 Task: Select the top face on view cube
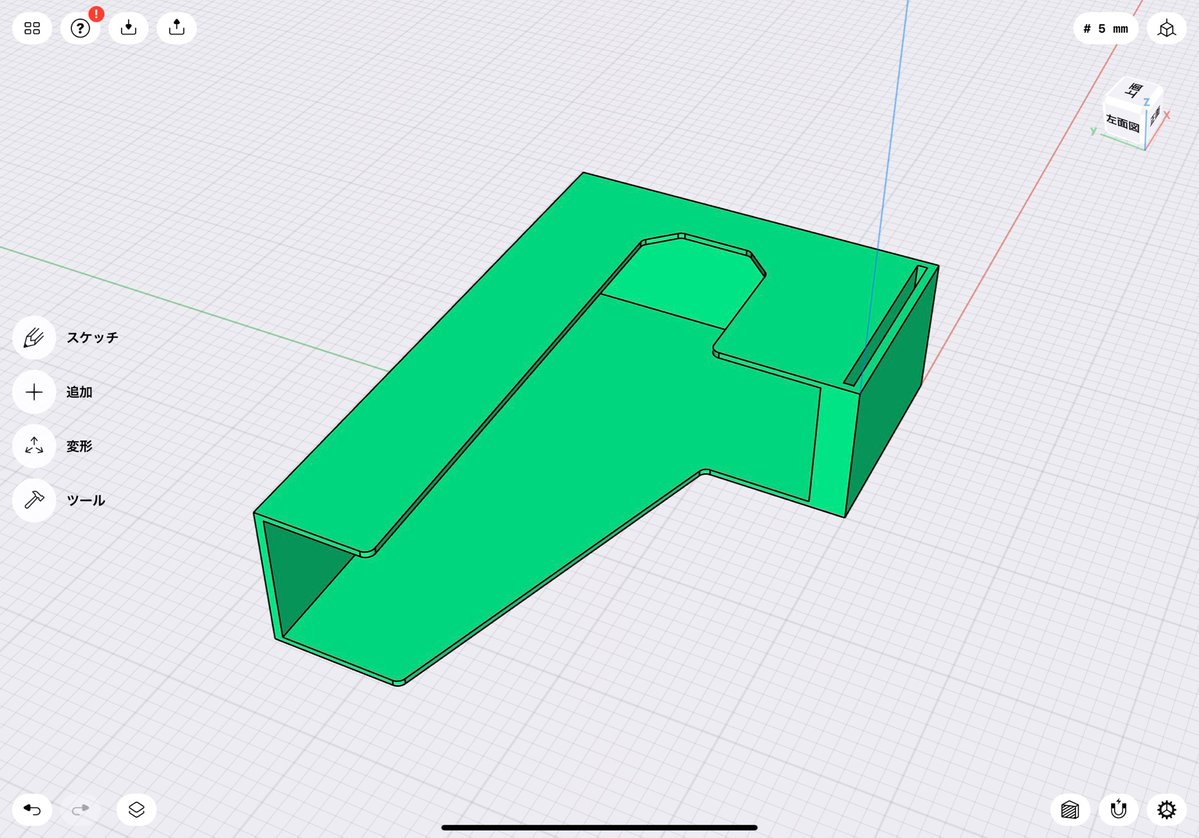1135,90
